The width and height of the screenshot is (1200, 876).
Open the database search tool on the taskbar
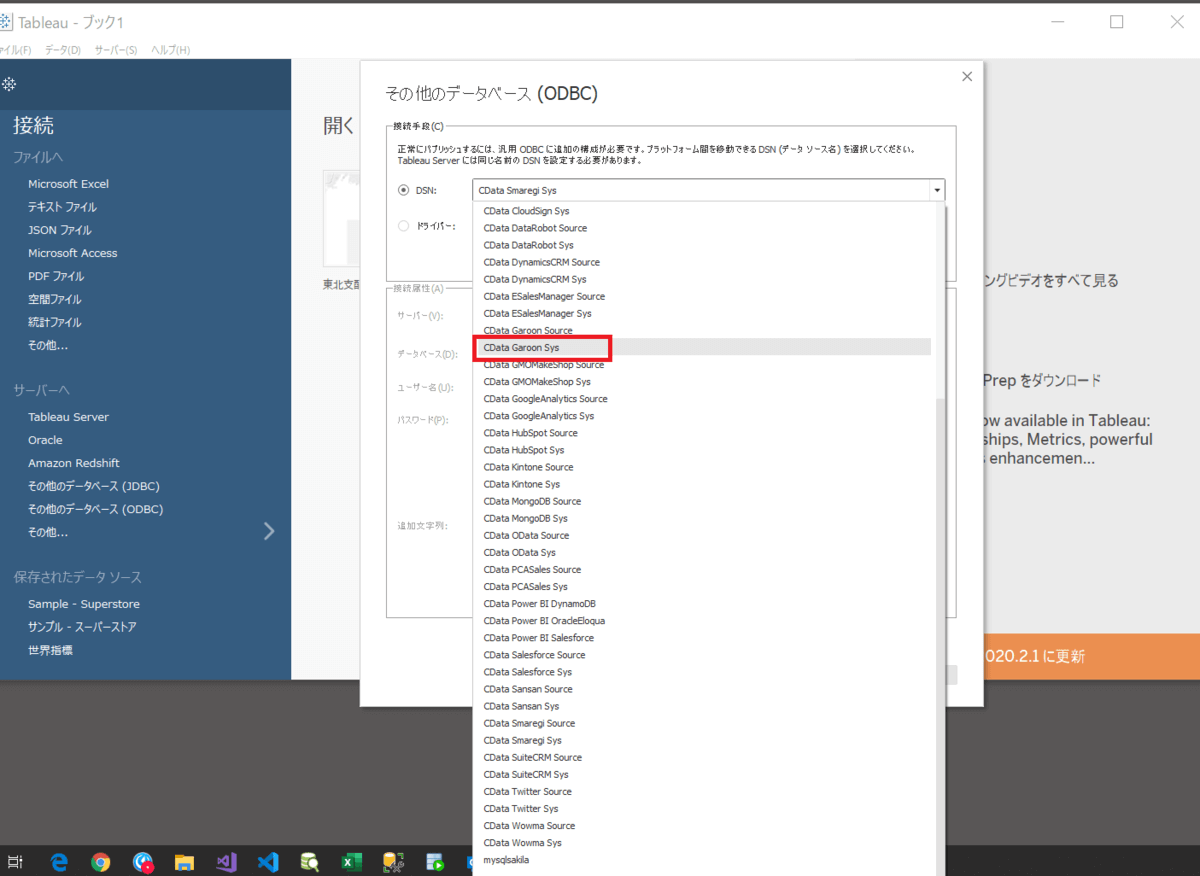coord(310,861)
